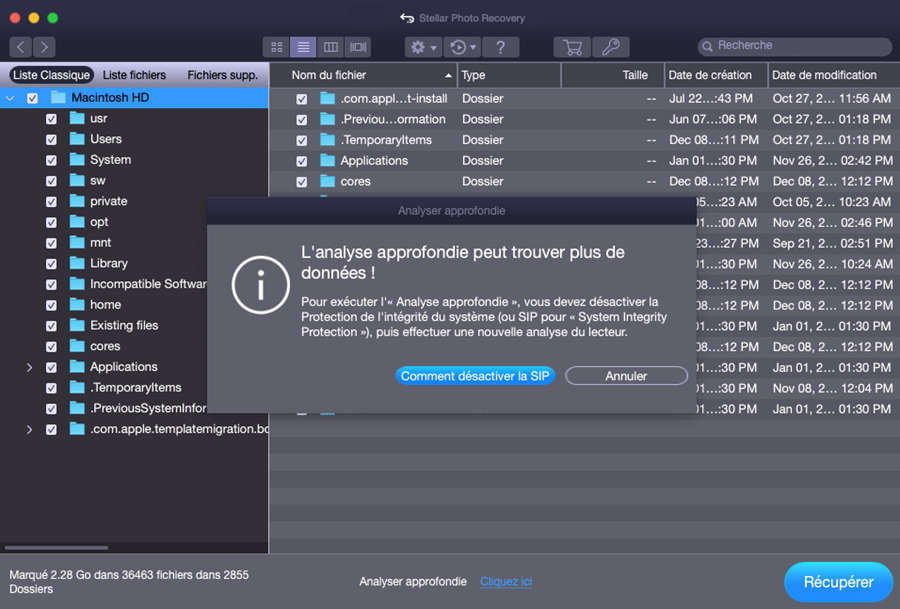Uncheck cores checkbox in file list

(301, 182)
